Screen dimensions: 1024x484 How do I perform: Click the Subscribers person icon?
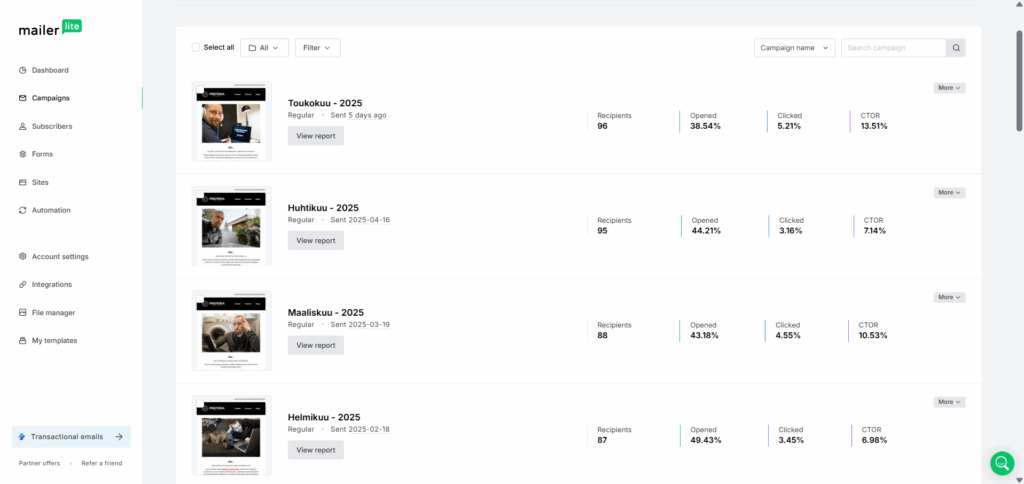click(x=22, y=126)
